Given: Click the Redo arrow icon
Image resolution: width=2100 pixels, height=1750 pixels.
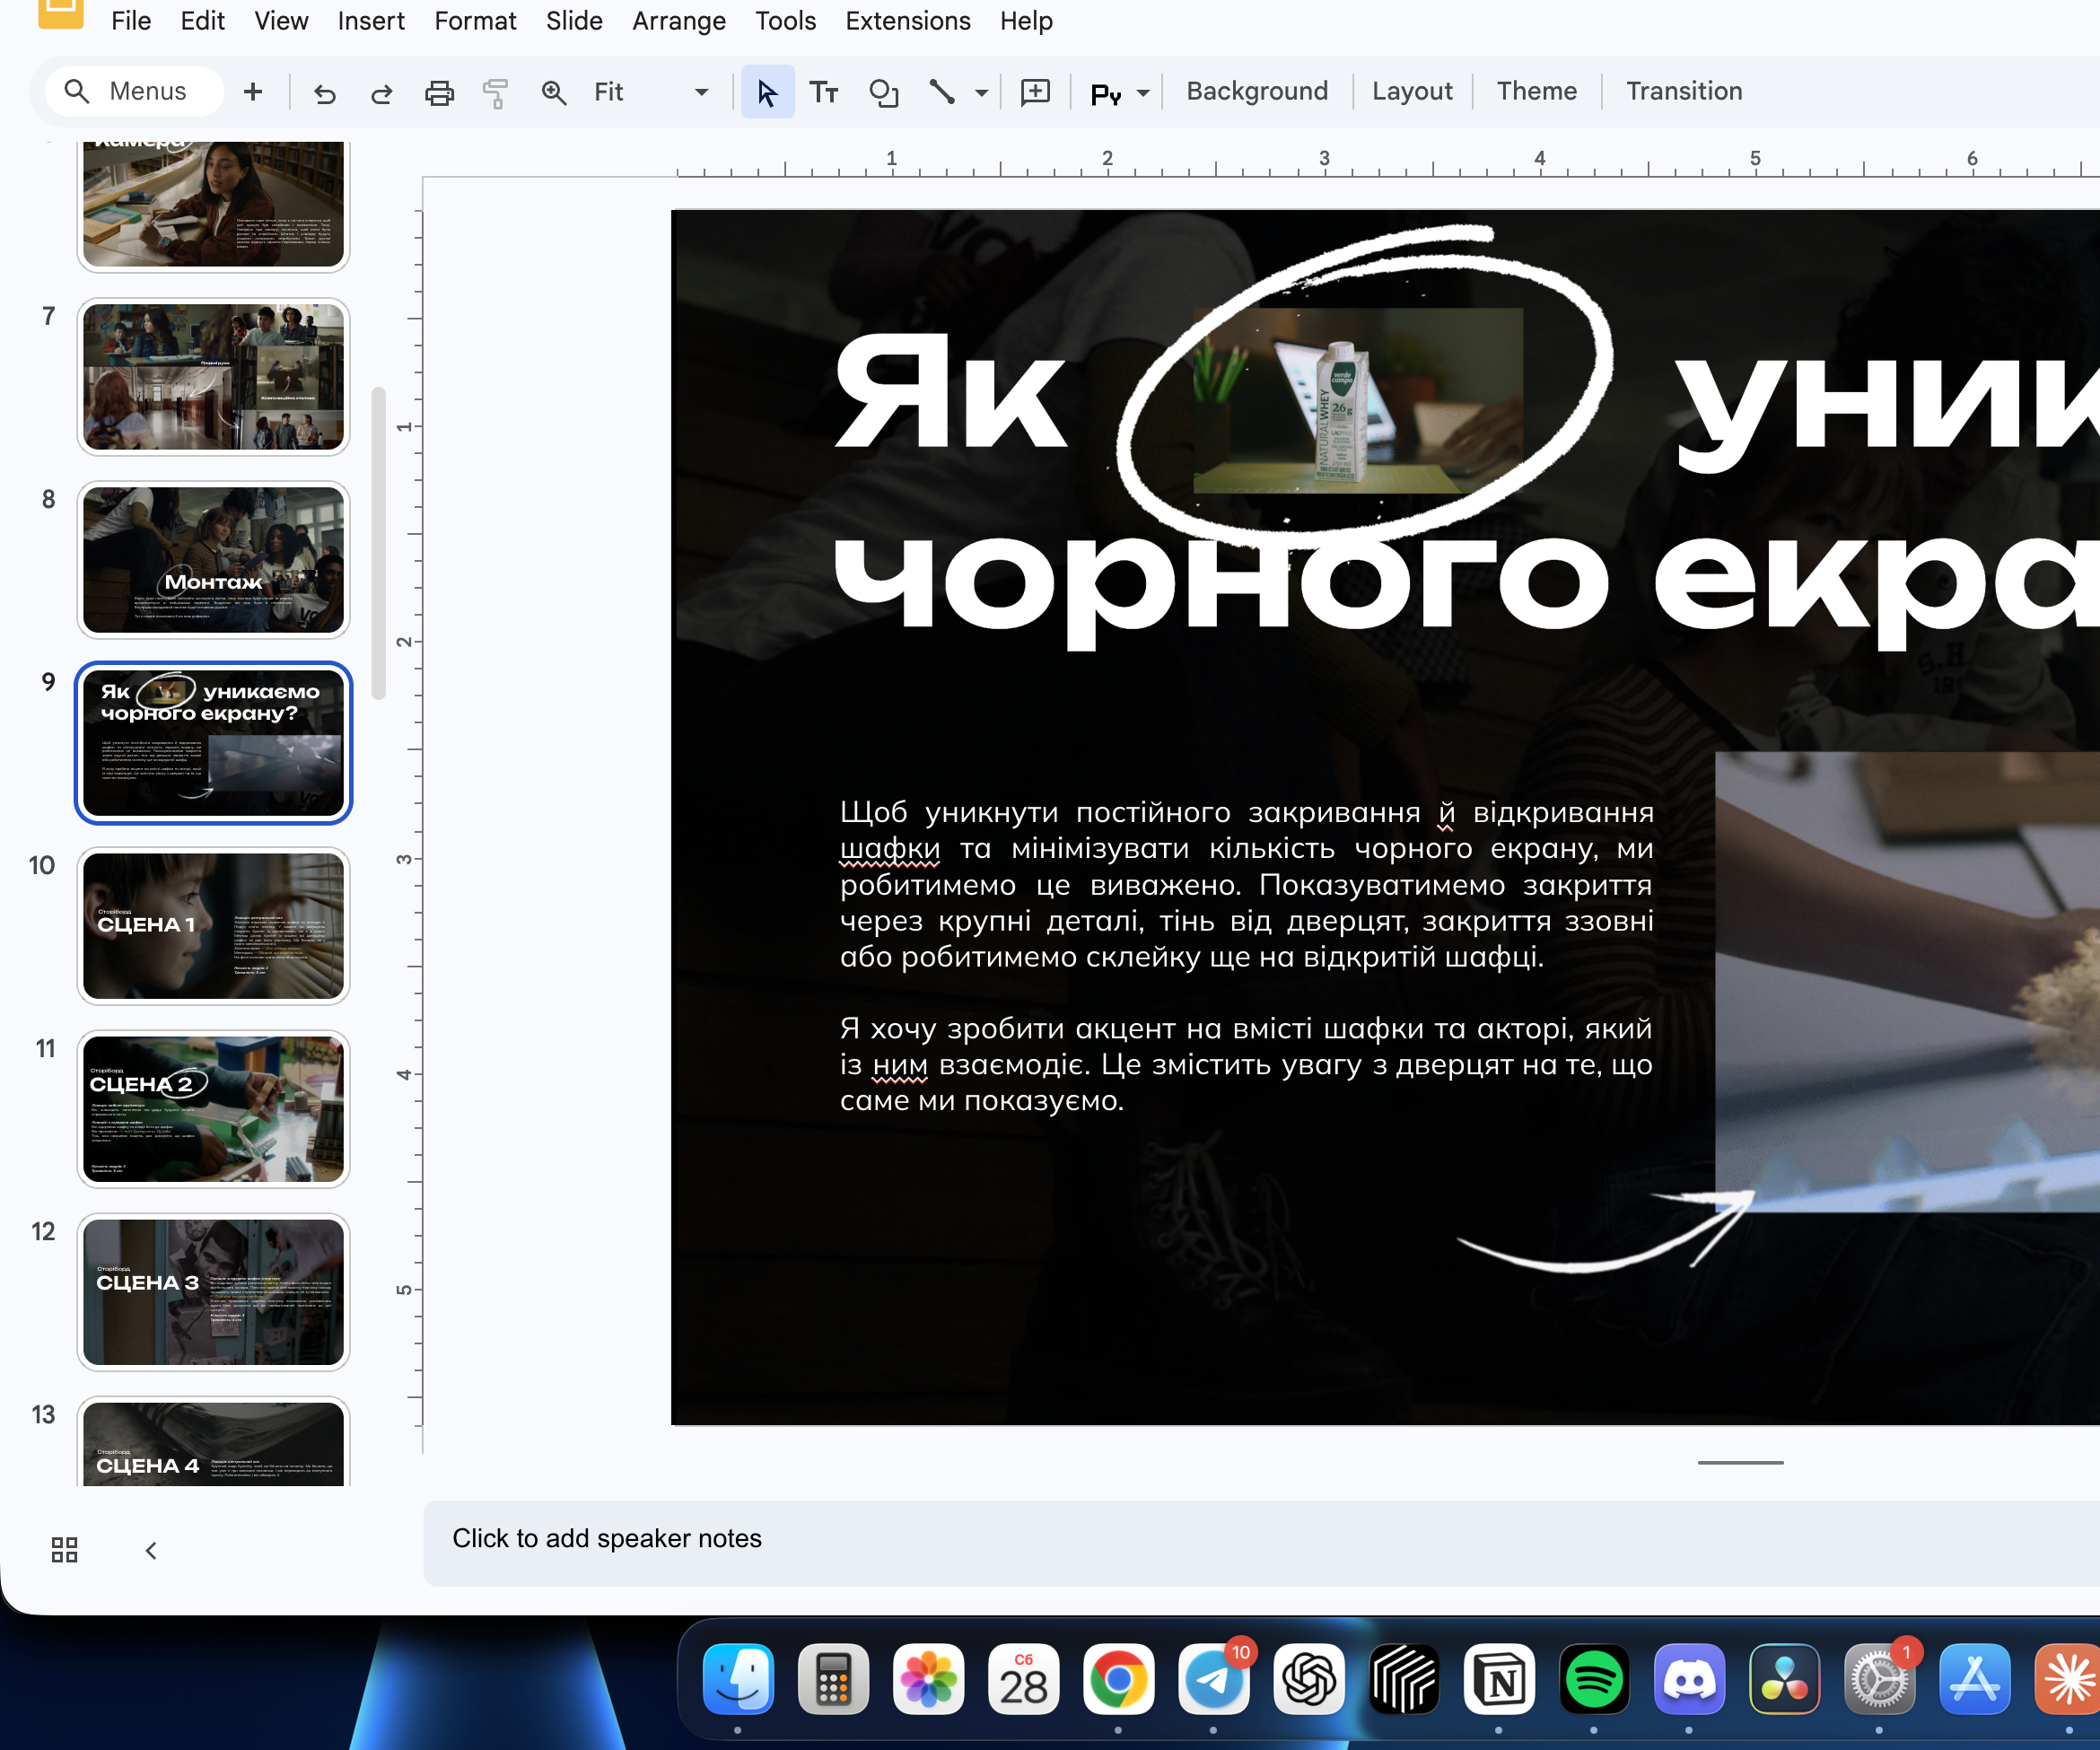Looking at the screenshot, I should point(381,93).
